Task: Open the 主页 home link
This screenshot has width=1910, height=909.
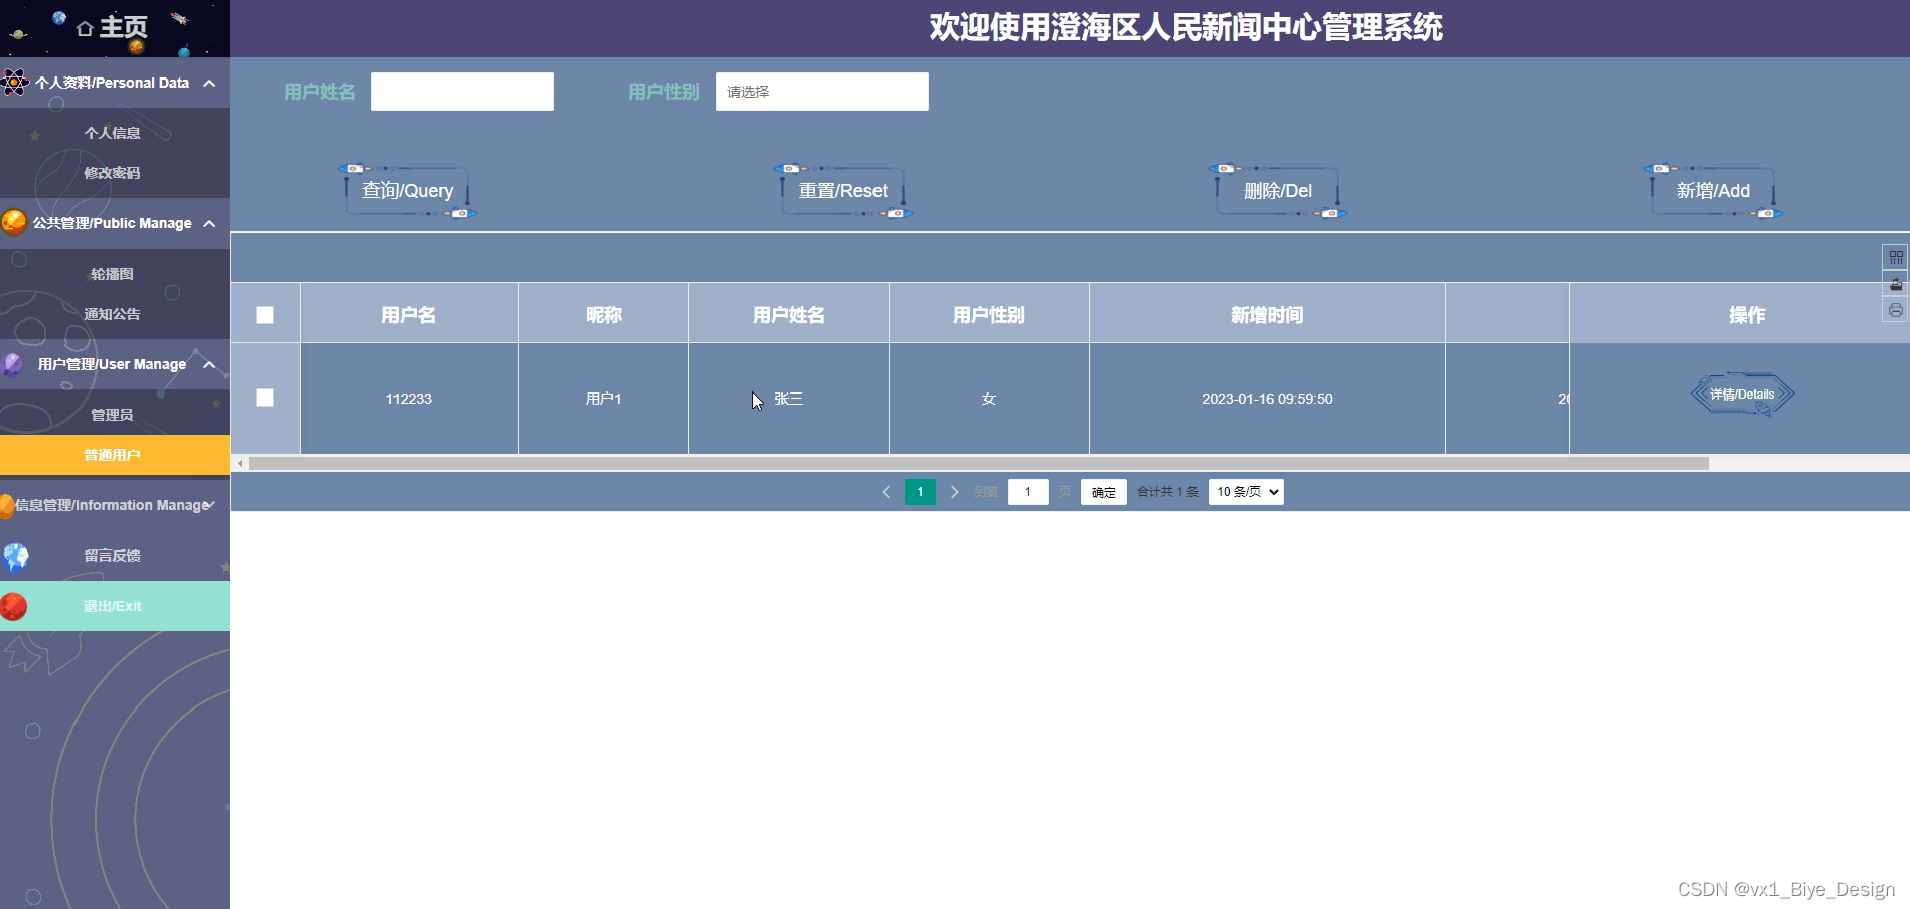Action: pos(113,27)
